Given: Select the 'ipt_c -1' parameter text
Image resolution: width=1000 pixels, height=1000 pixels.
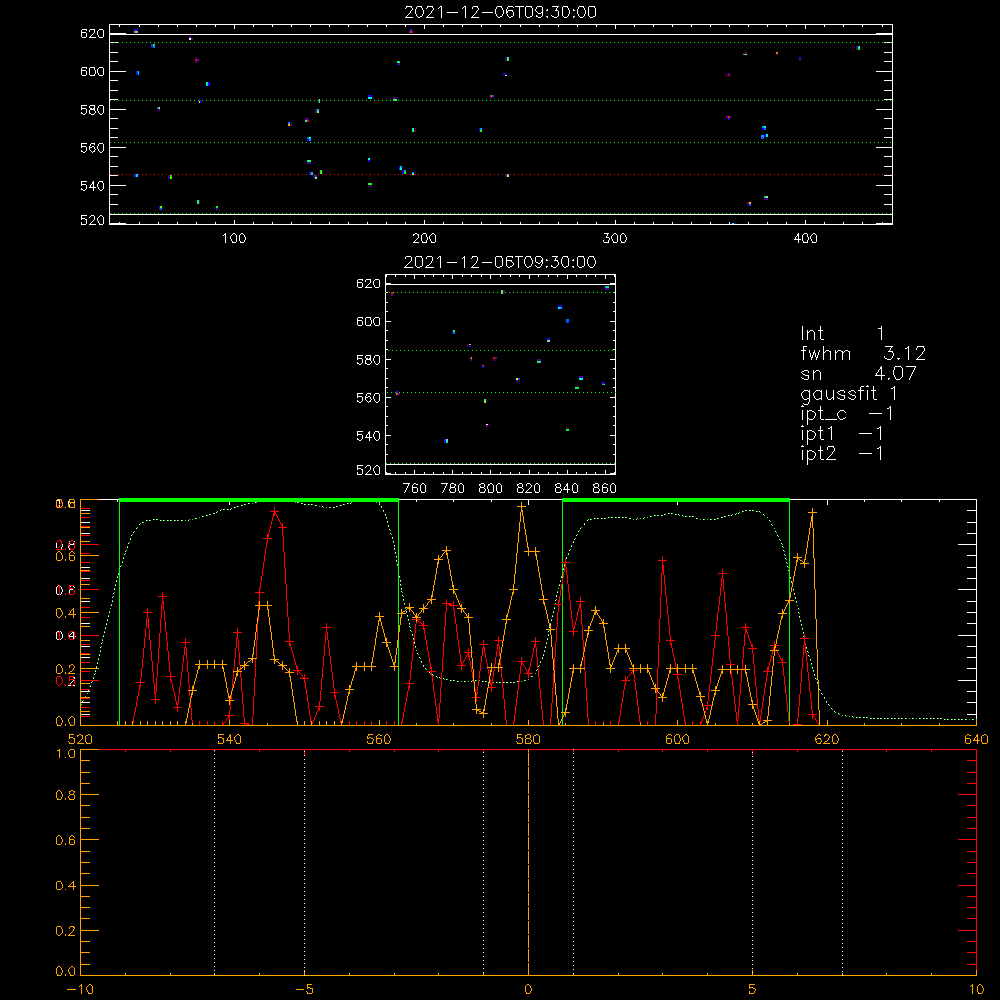Looking at the screenshot, I should click(847, 414).
